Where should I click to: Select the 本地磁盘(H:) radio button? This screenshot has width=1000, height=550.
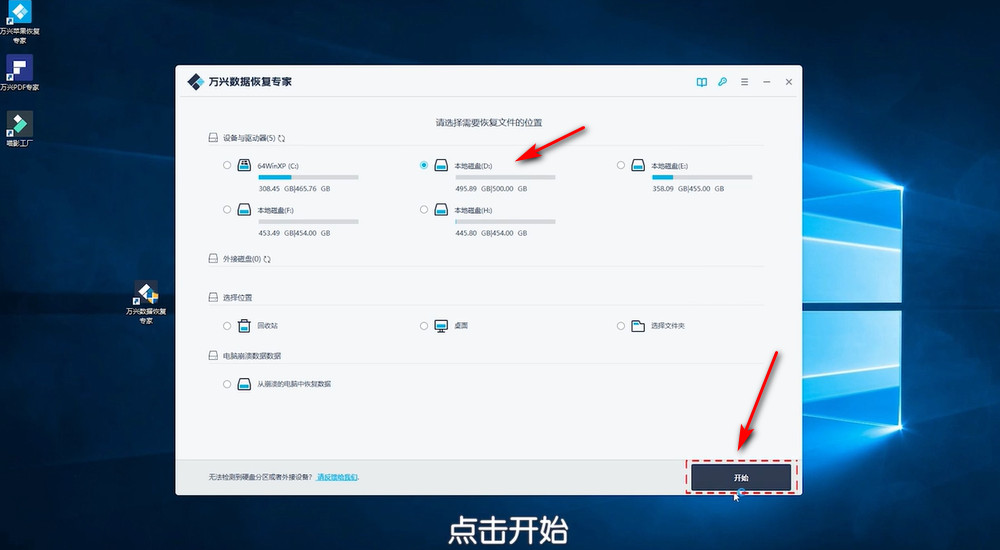pyautogui.click(x=424, y=209)
